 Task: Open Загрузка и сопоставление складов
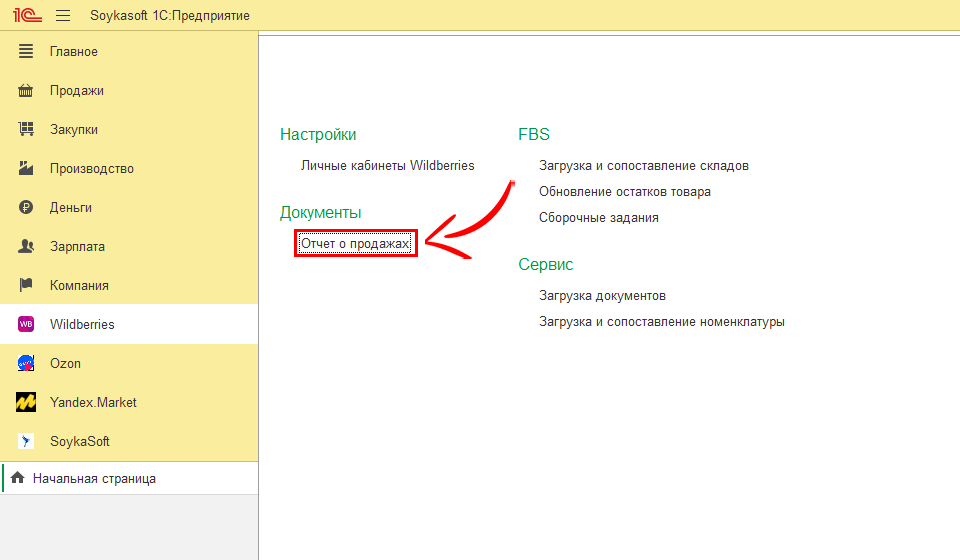(x=643, y=166)
